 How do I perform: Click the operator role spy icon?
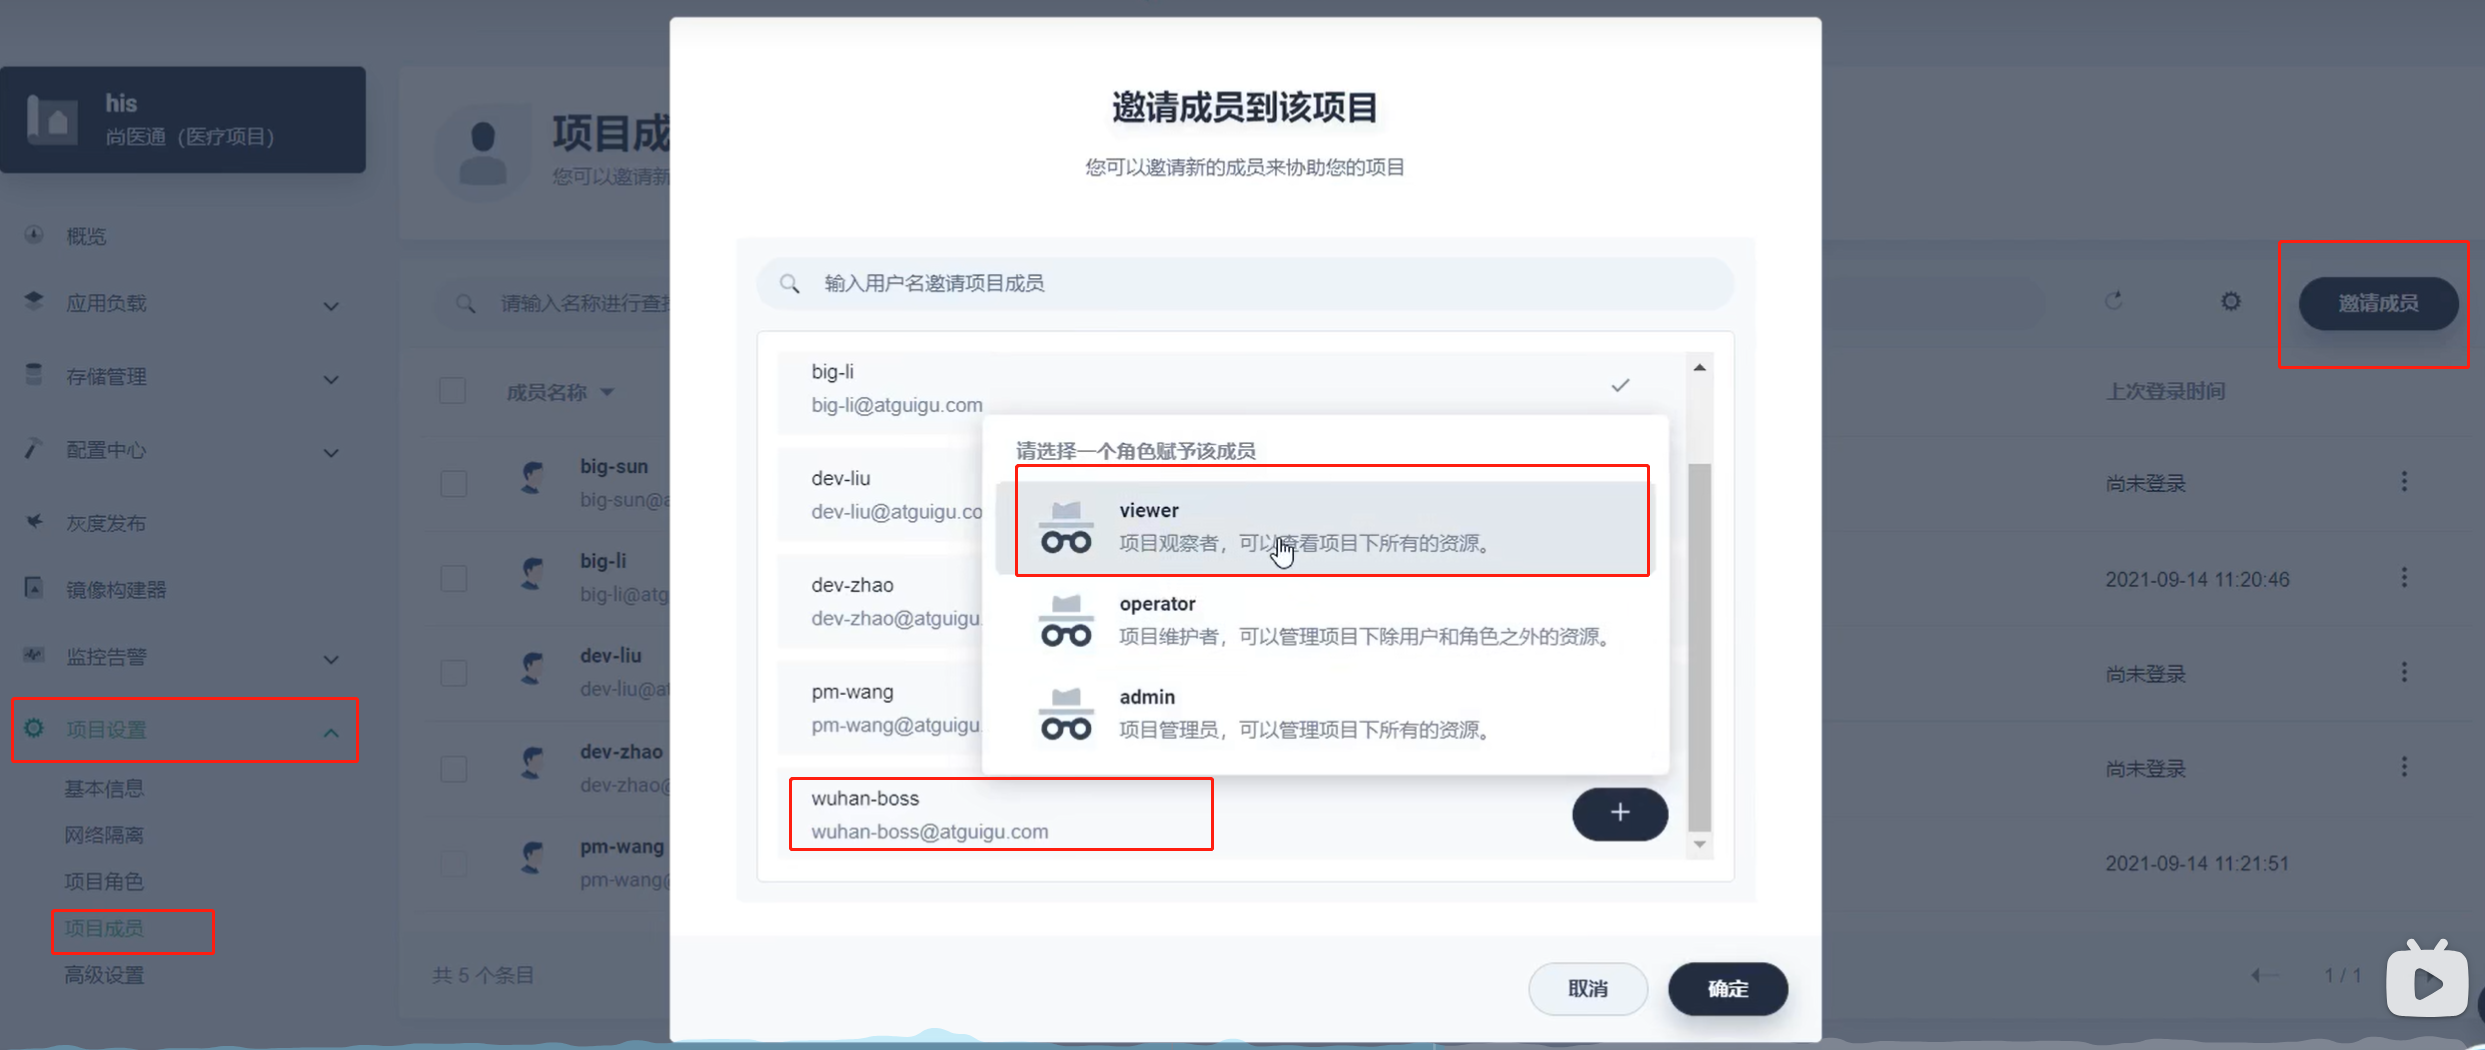pyautogui.click(x=1066, y=620)
